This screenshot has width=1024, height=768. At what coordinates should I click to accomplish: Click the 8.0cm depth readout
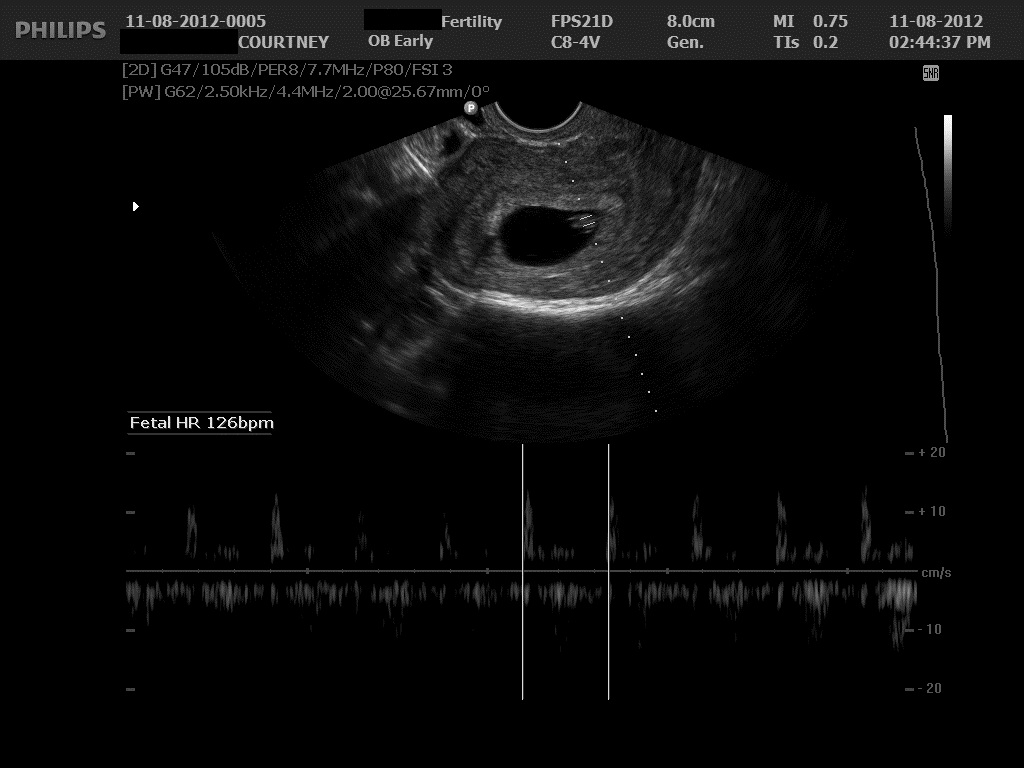[x=692, y=21]
